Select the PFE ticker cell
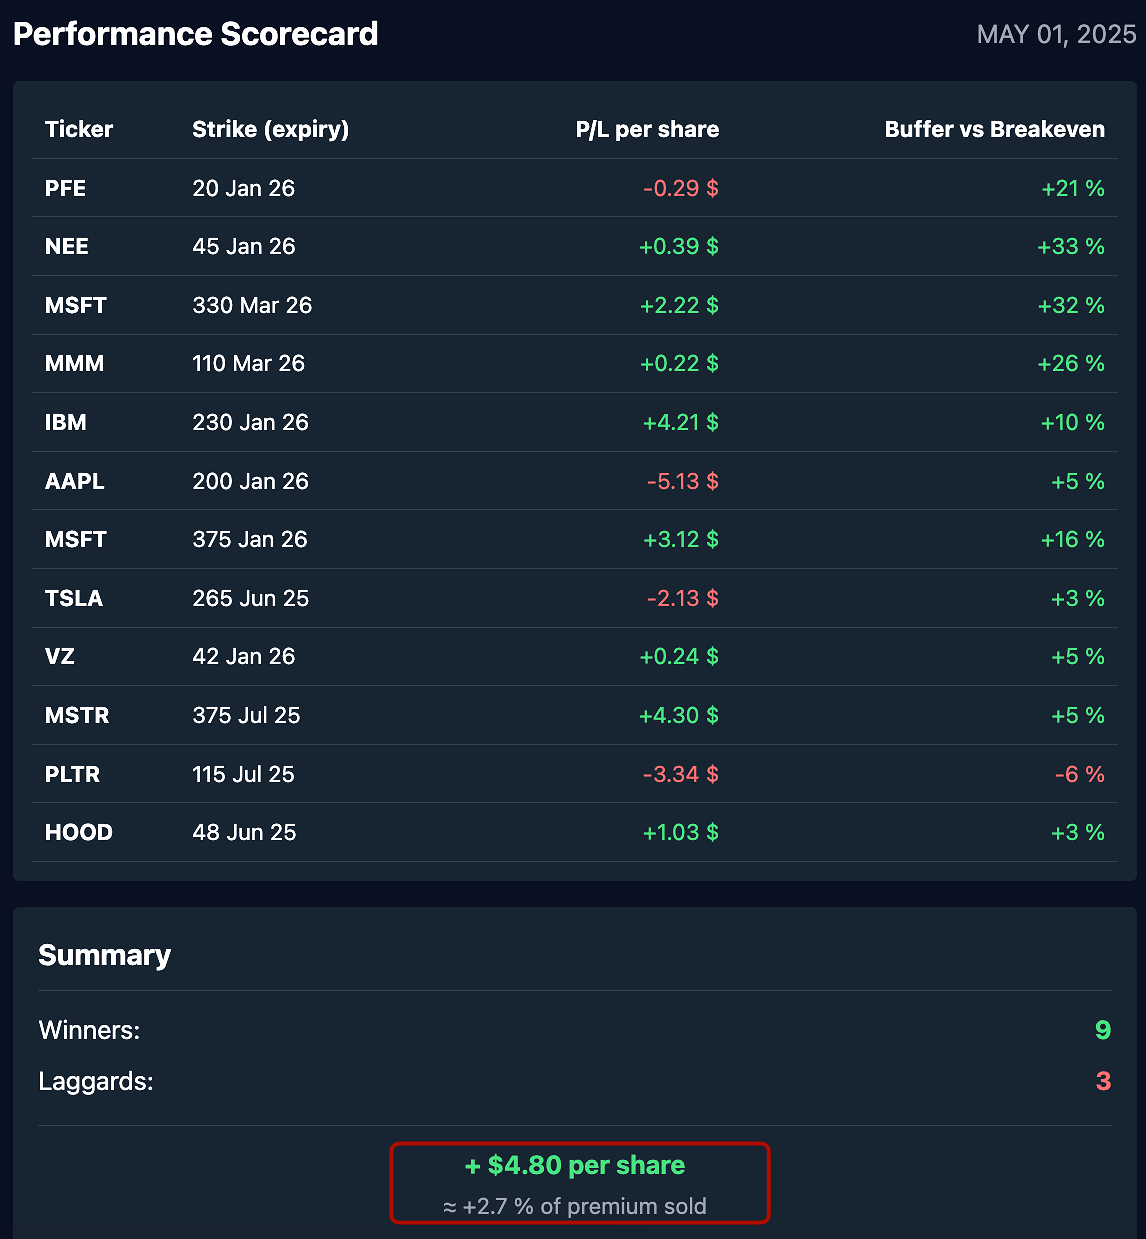The width and height of the screenshot is (1146, 1239). coord(66,188)
